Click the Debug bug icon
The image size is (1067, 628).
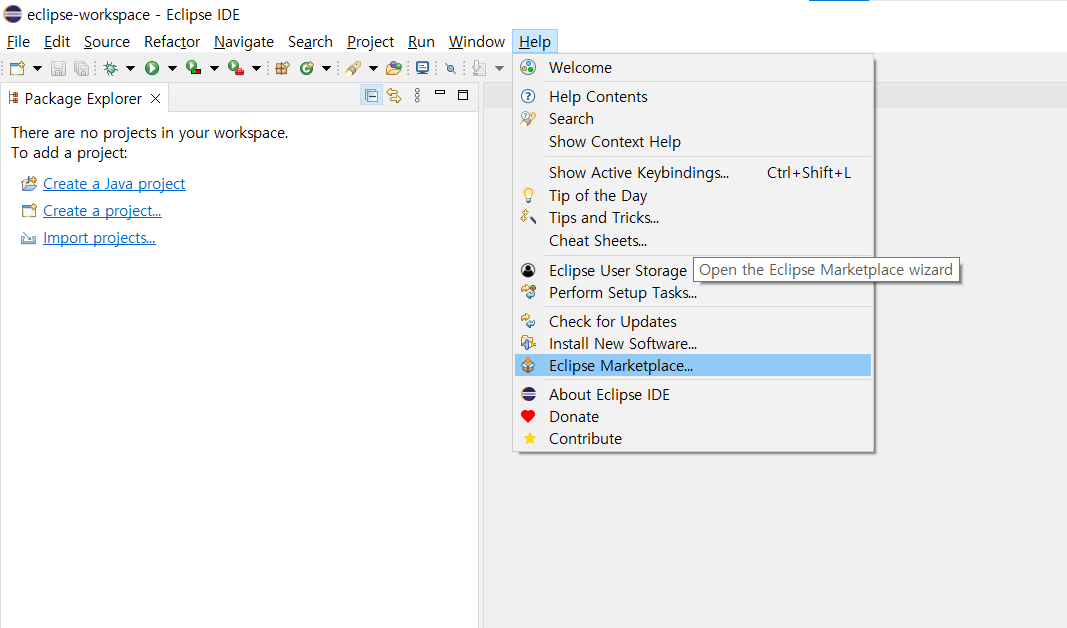[x=110, y=68]
